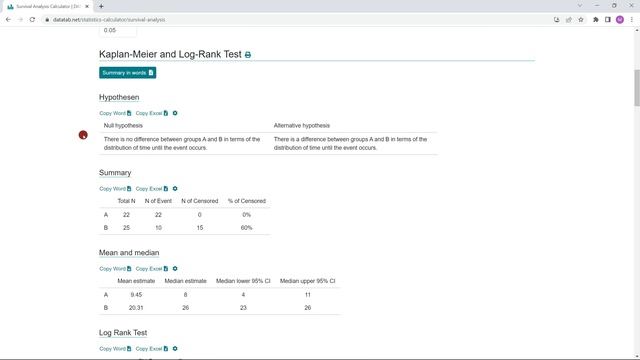Image resolution: width=640 pixels, height=360 pixels.
Task: Click the Alternative hypothesis column header
Action: (302, 125)
